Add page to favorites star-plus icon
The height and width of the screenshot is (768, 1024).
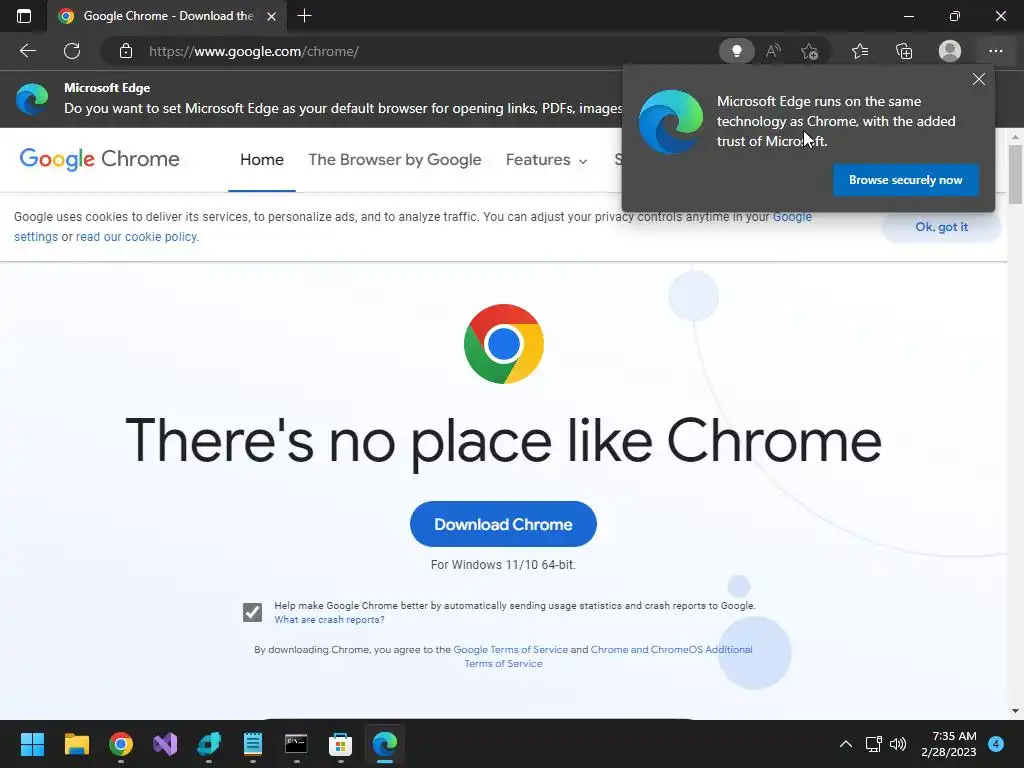coord(810,51)
